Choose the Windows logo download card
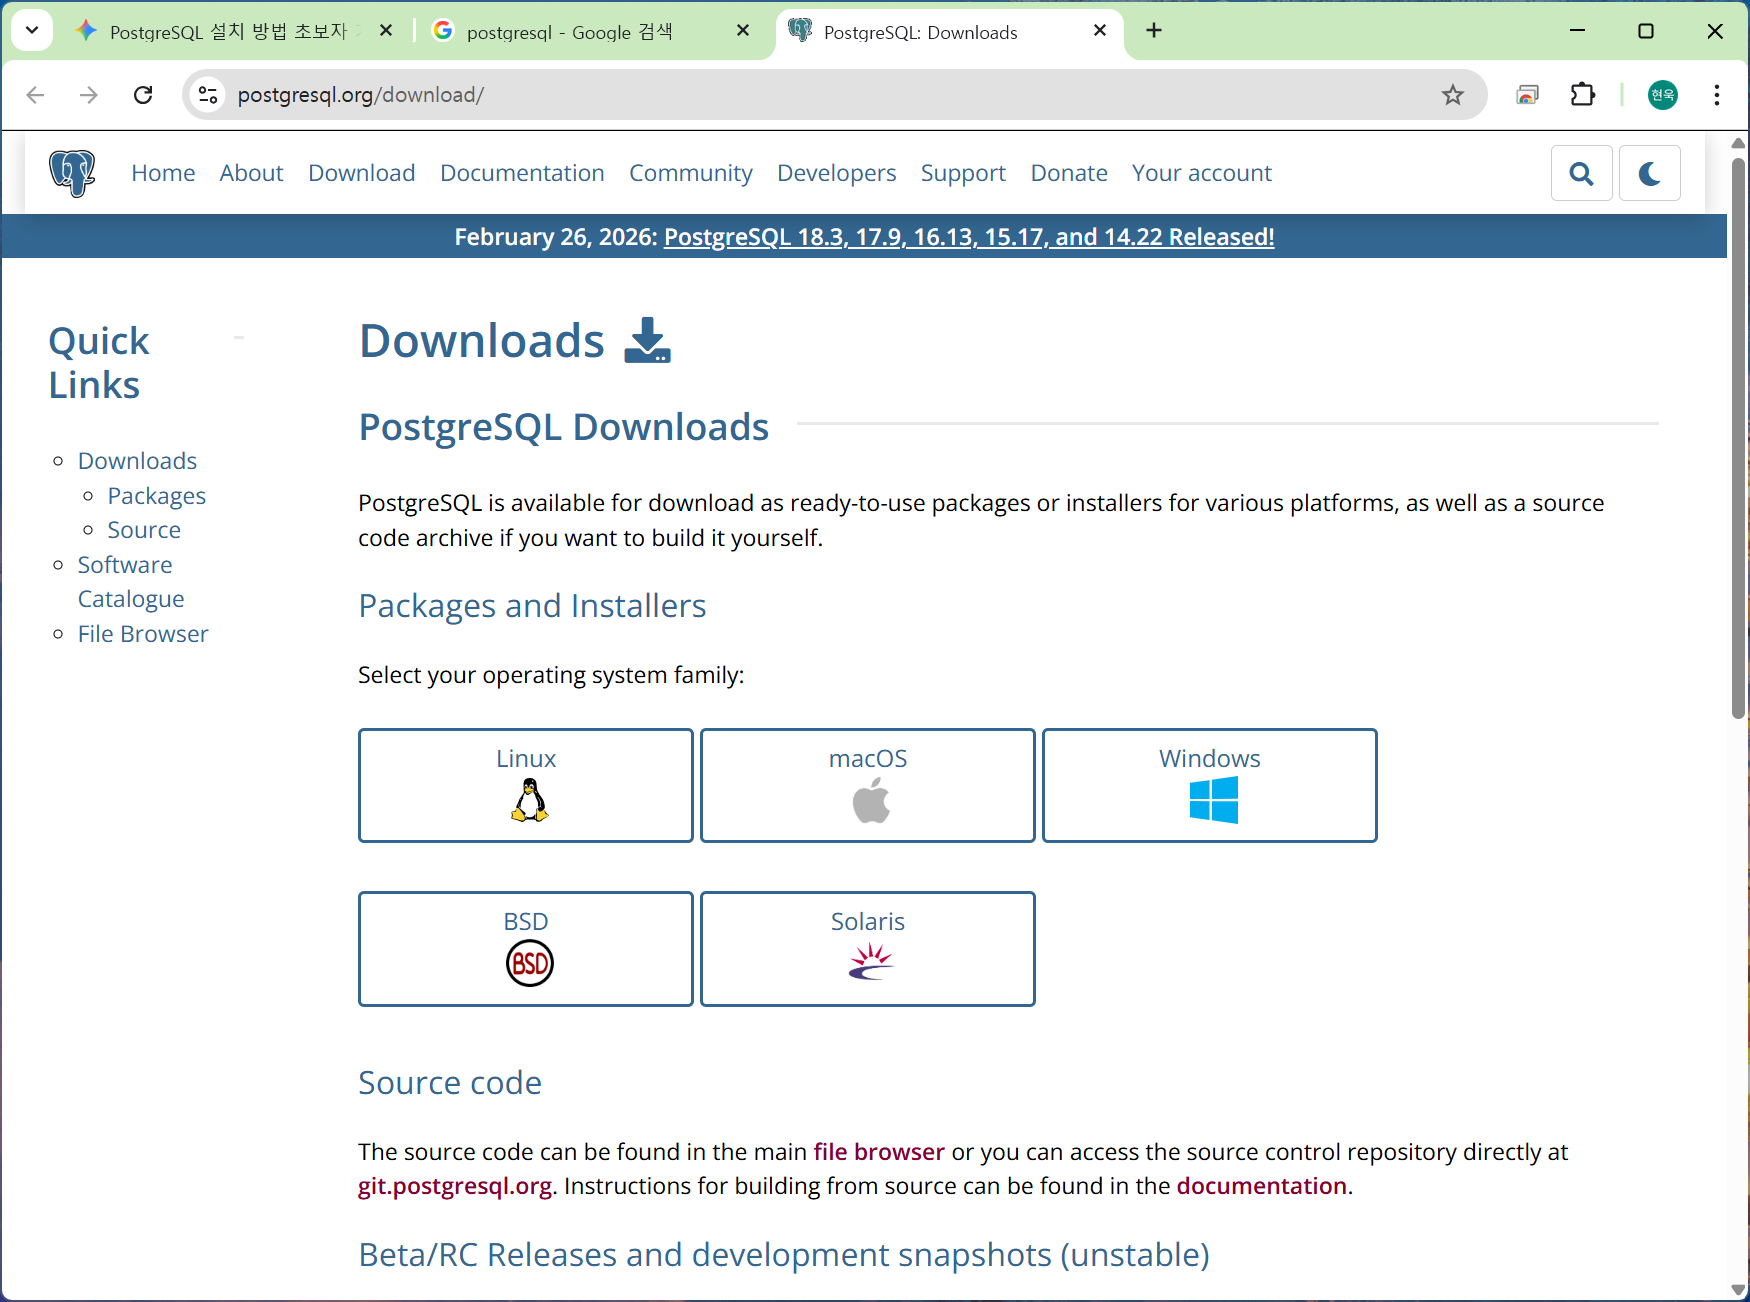This screenshot has width=1750, height=1302. click(x=1210, y=785)
